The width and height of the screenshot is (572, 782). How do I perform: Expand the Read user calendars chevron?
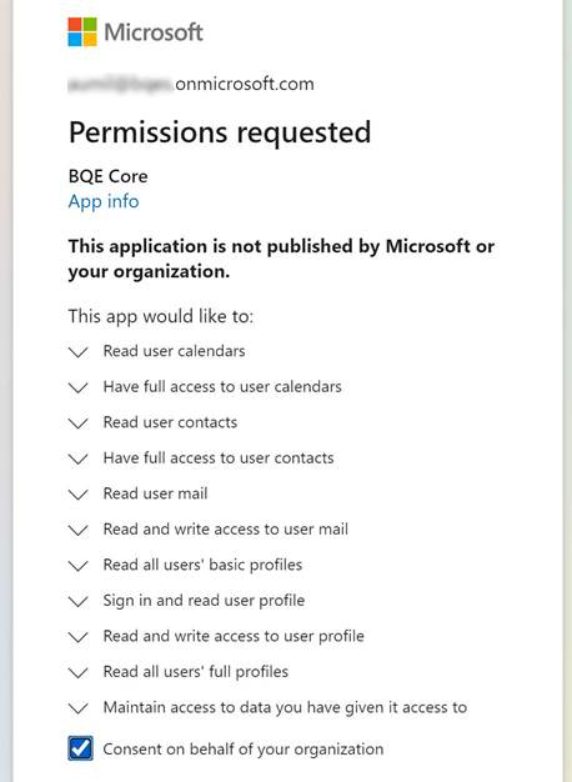[x=78, y=352]
